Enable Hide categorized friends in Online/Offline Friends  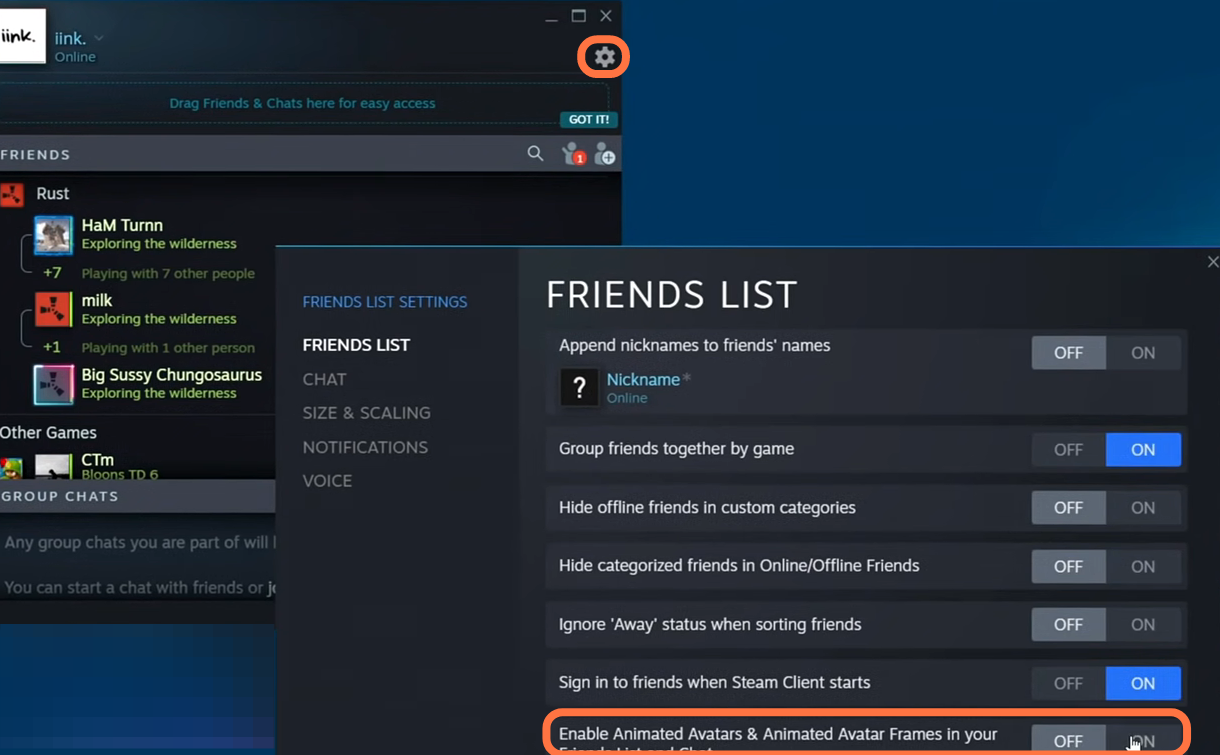[1143, 566]
